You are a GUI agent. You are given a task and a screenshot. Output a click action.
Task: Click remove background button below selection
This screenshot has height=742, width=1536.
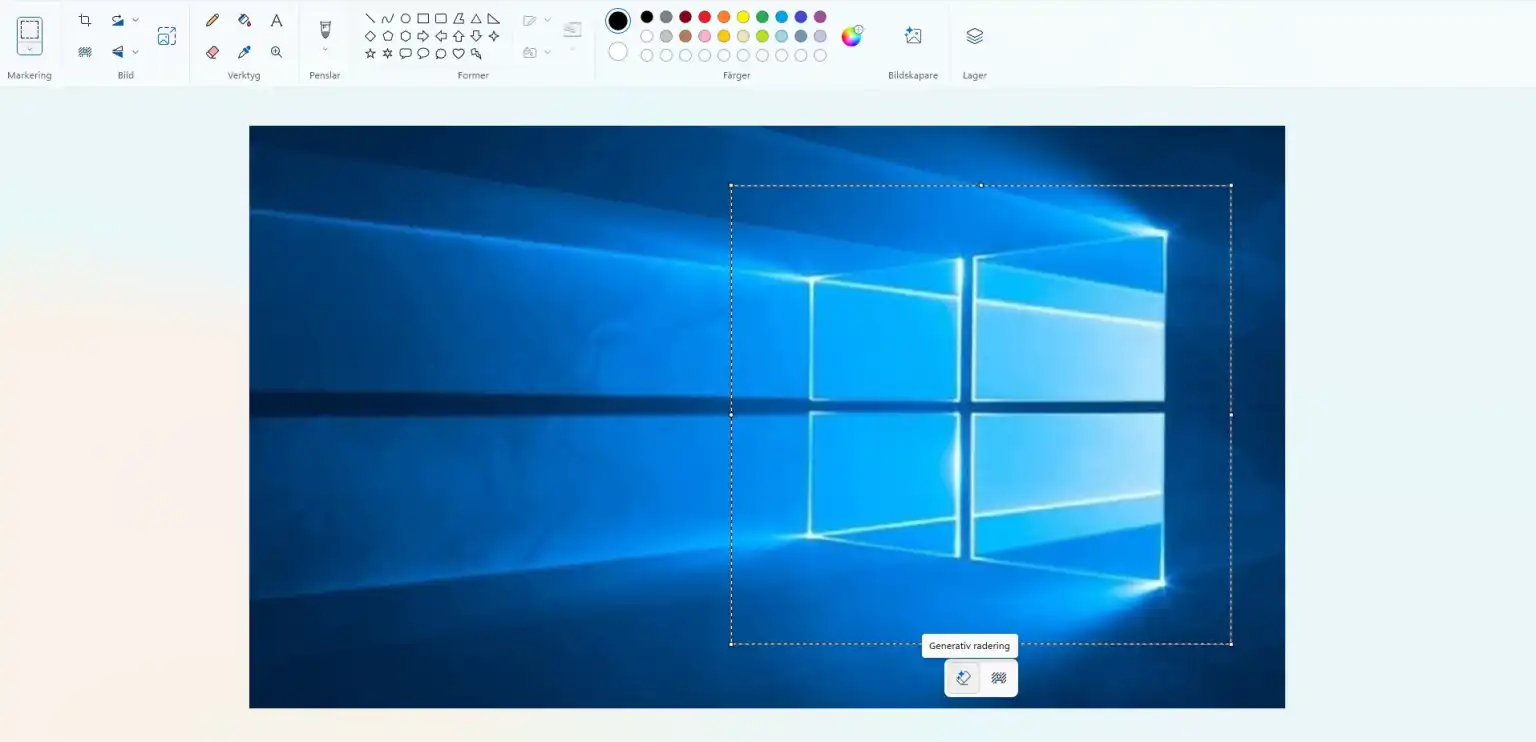(x=998, y=678)
